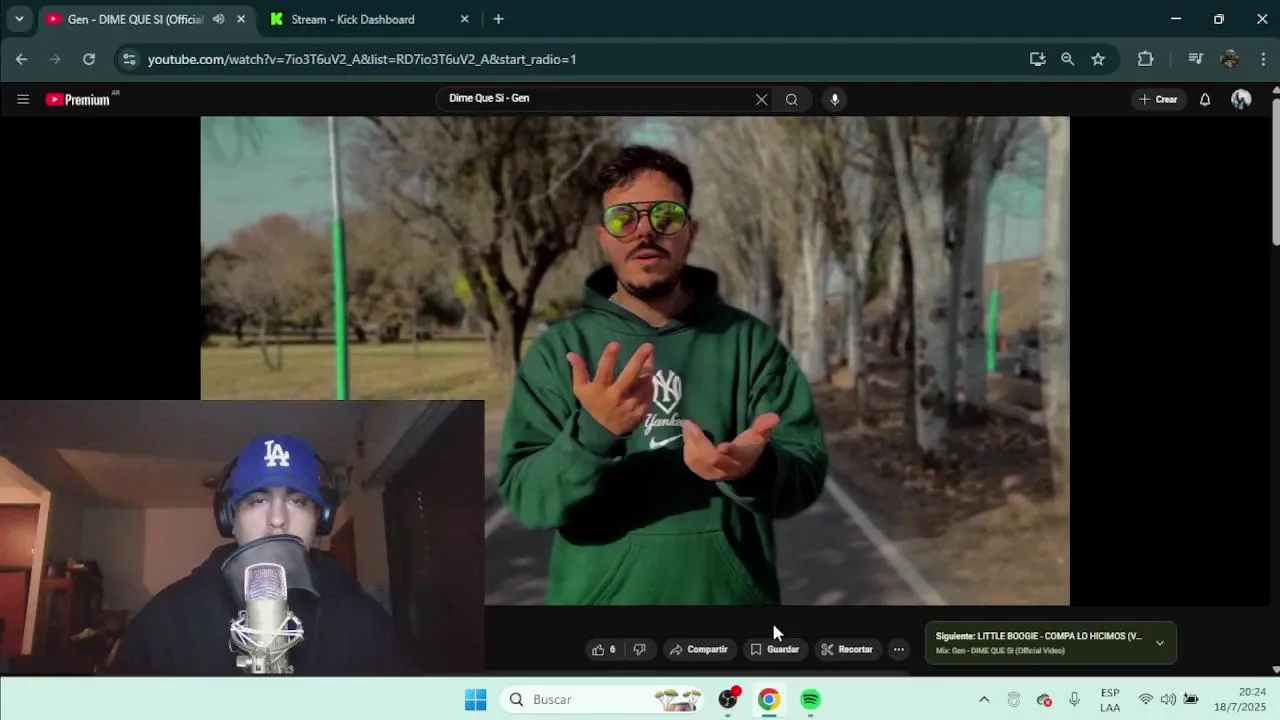Mute the tab using the audio speaker icon
The height and width of the screenshot is (720, 1280).
[218, 19]
